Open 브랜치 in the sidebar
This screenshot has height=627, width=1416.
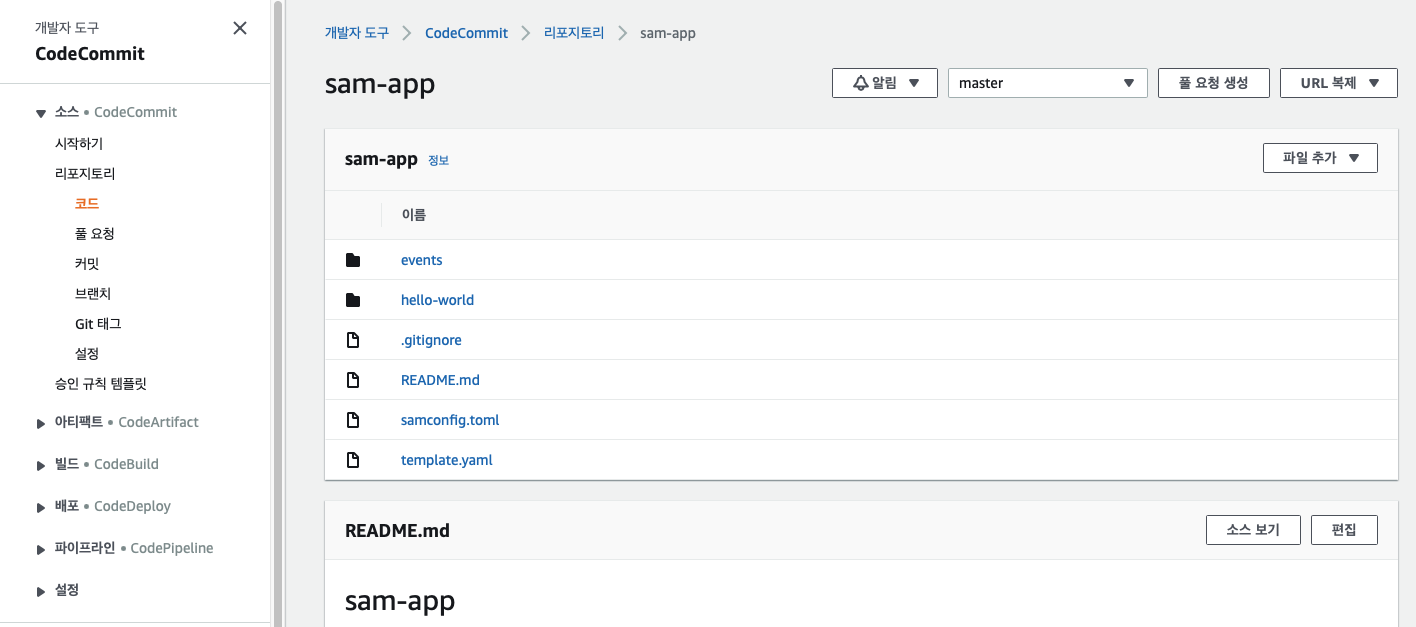click(x=93, y=293)
